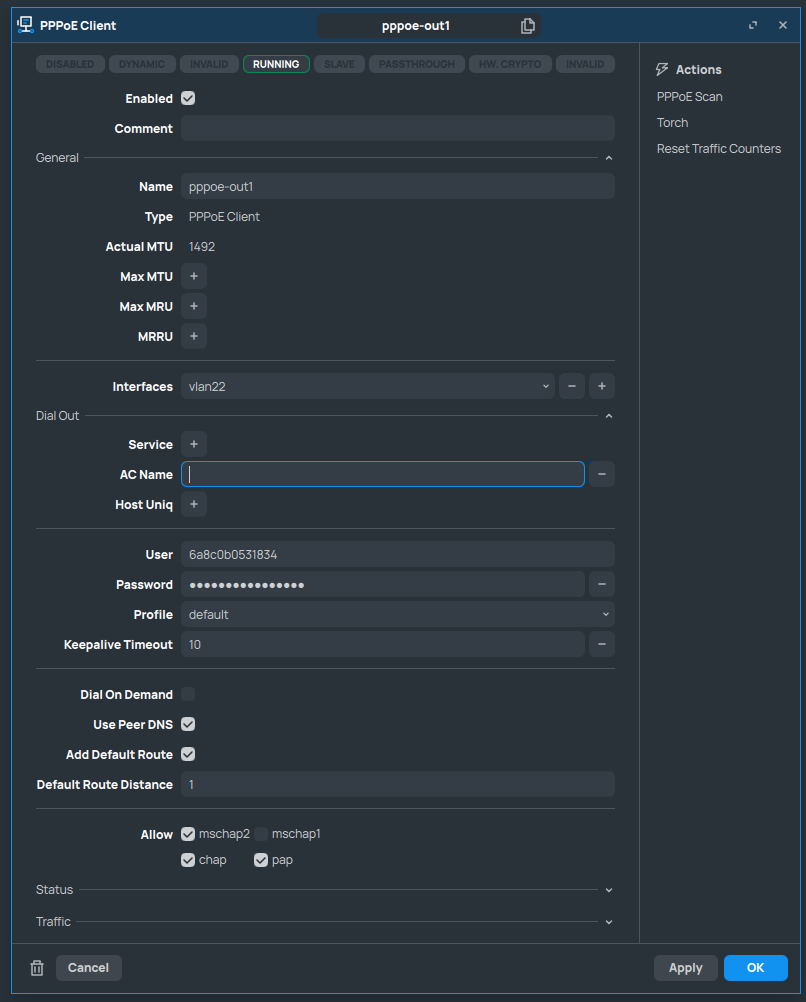The width and height of the screenshot is (806, 1002).
Task: Click the Password field
Action: click(x=383, y=584)
